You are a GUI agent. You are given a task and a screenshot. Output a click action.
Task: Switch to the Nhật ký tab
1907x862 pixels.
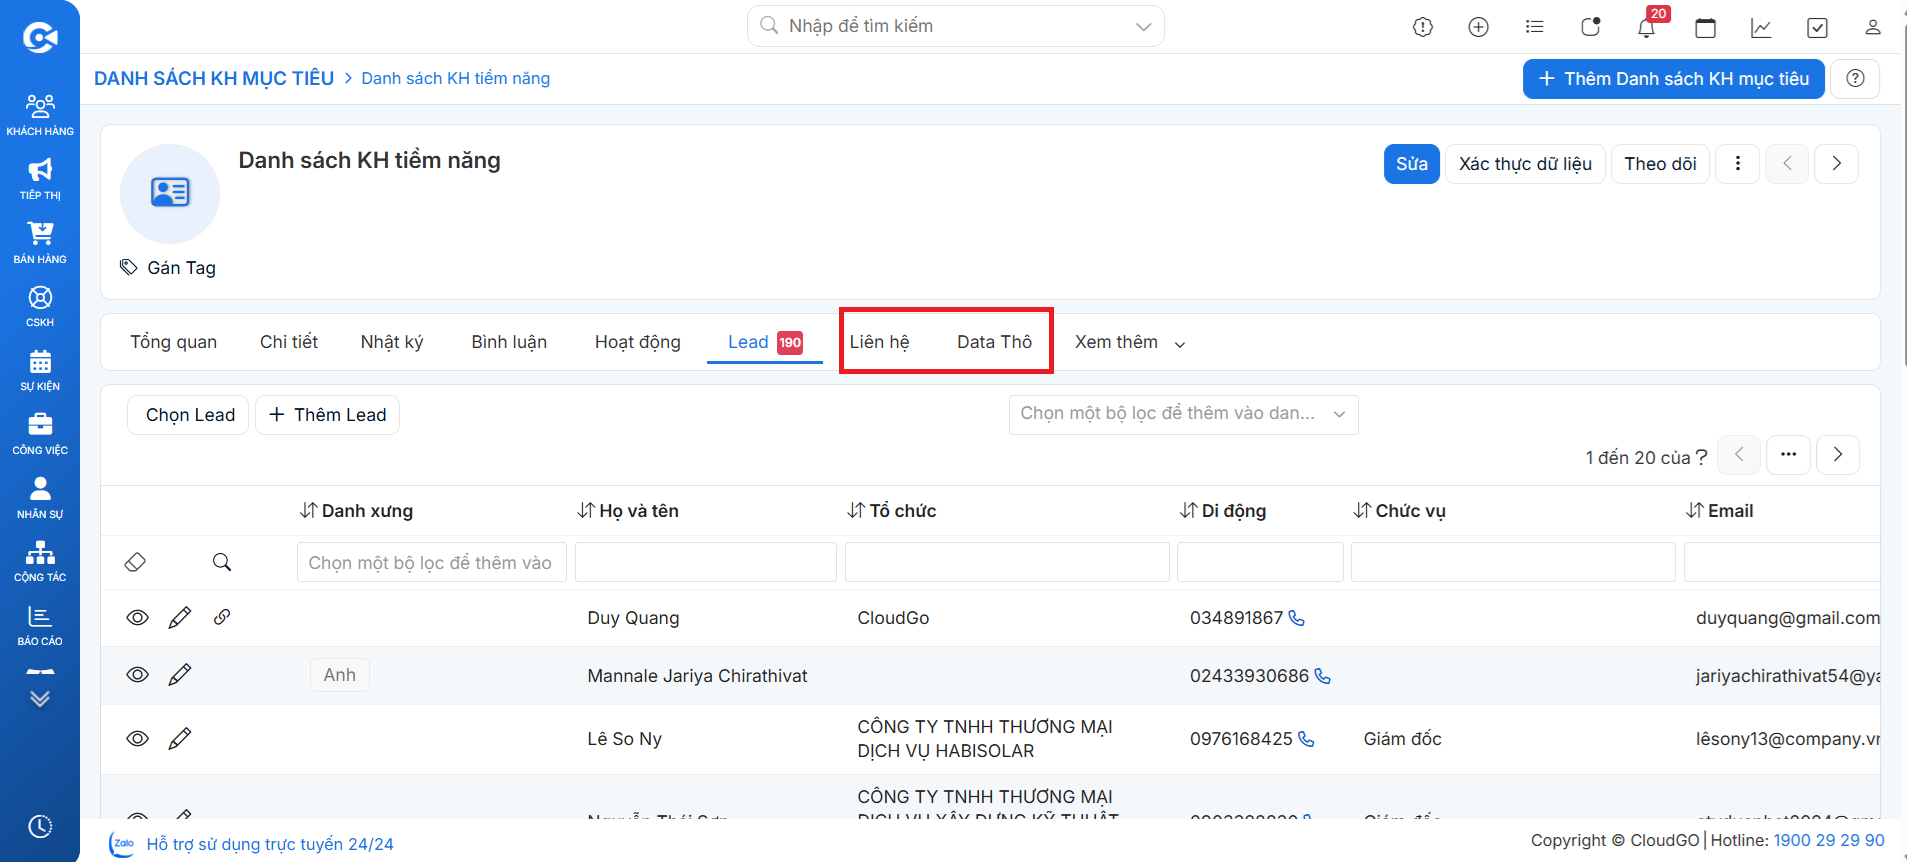(392, 342)
